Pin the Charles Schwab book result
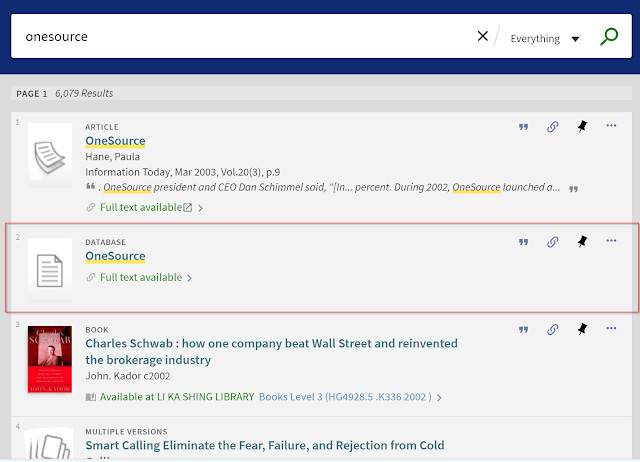Viewport: 640px width, 462px height. [582, 329]
